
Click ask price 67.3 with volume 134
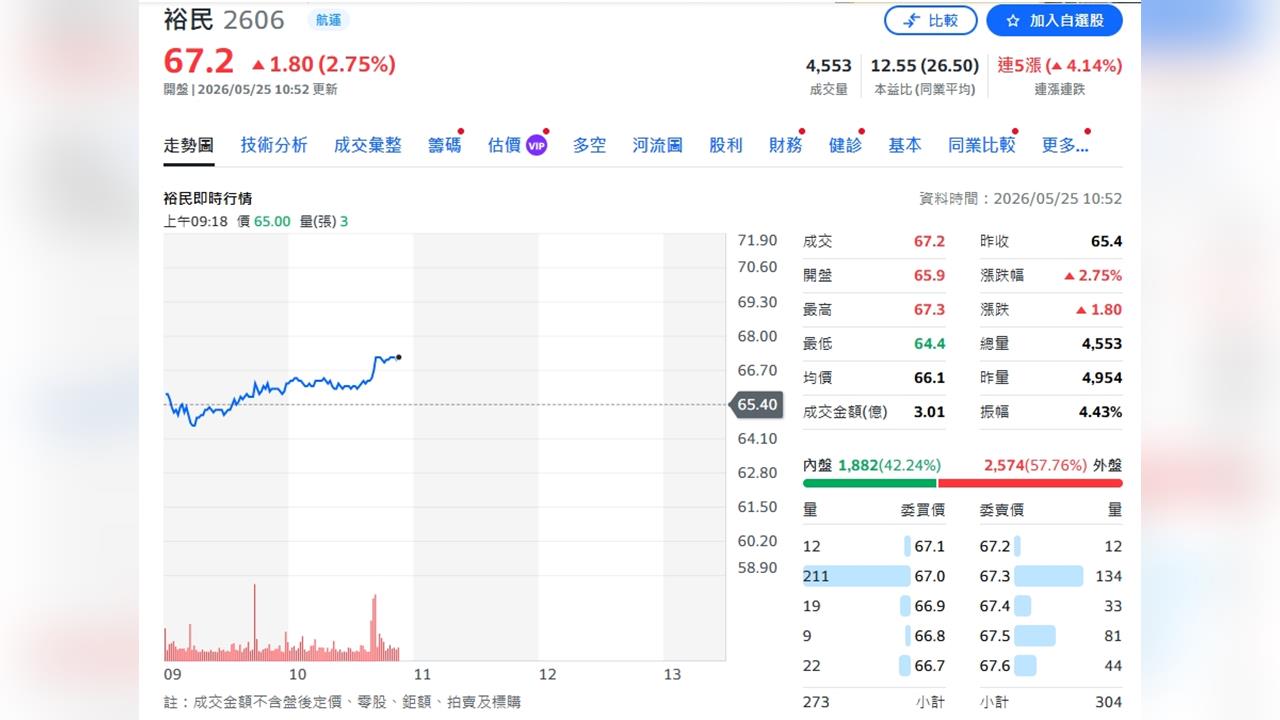pyautogui.click(x=1051, y=576)
